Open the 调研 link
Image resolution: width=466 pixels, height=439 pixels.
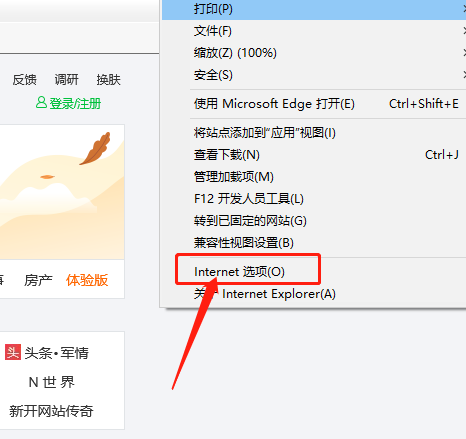[66, 80]
